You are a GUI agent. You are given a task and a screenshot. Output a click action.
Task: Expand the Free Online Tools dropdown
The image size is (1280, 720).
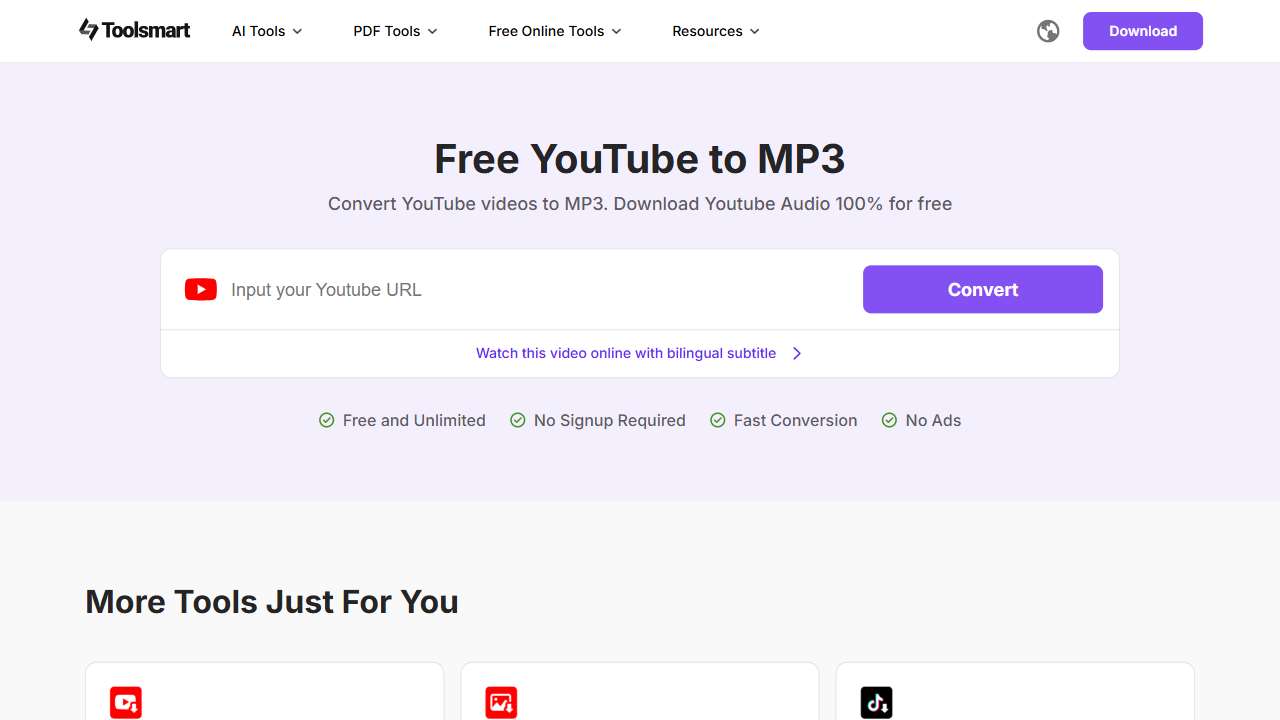pyautogui.click(x=554, y=31)
